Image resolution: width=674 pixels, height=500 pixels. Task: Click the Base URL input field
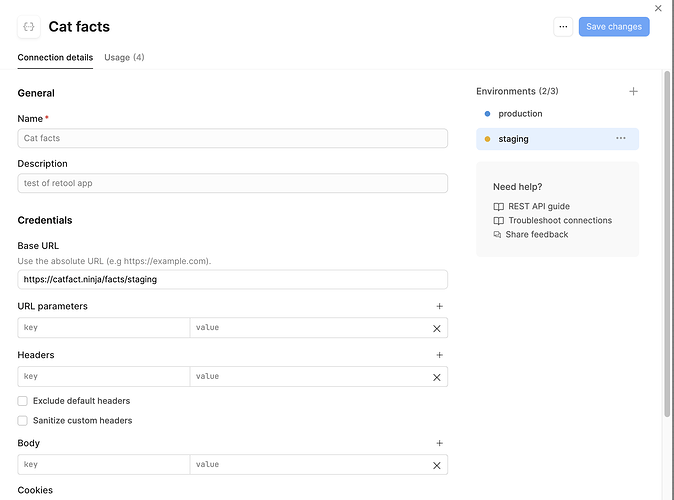(x=233, y=279)
